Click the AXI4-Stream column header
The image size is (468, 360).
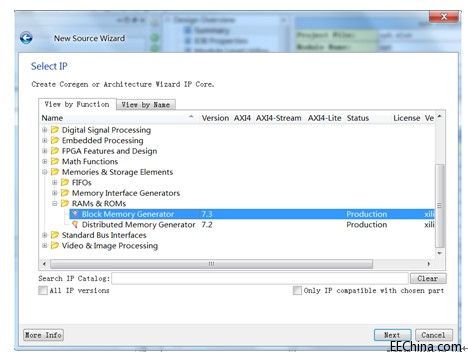(279, 118)
